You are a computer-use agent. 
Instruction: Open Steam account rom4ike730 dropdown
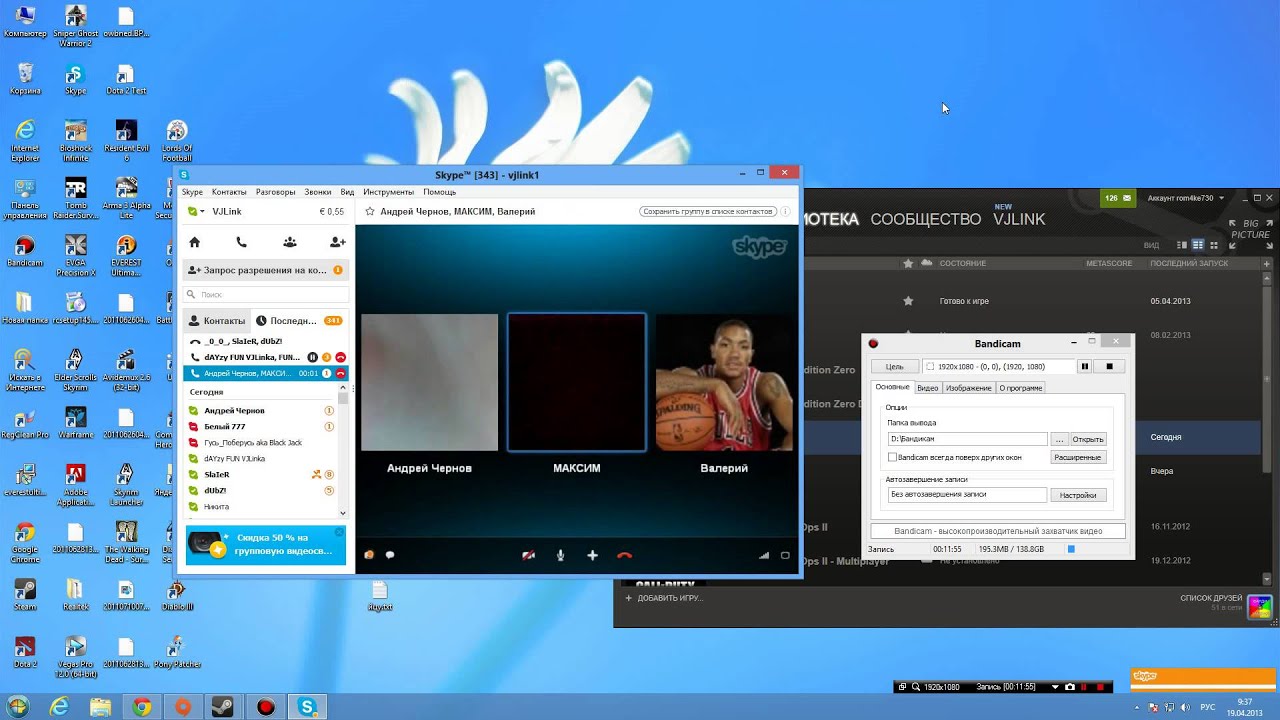click(x=1187, y=198)
